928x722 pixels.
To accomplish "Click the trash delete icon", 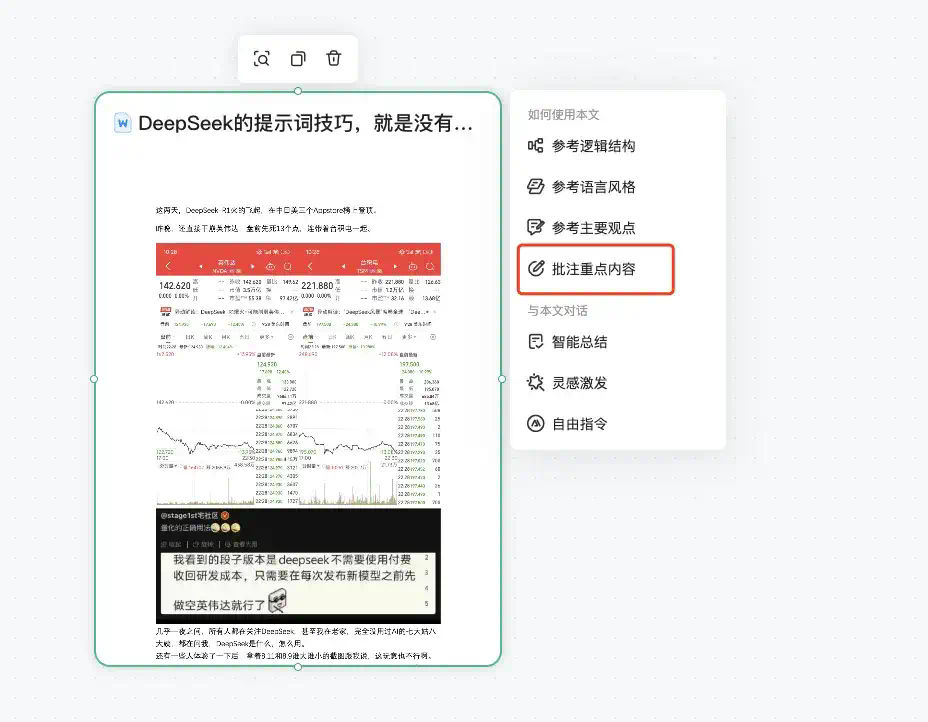I will point(334,58).
